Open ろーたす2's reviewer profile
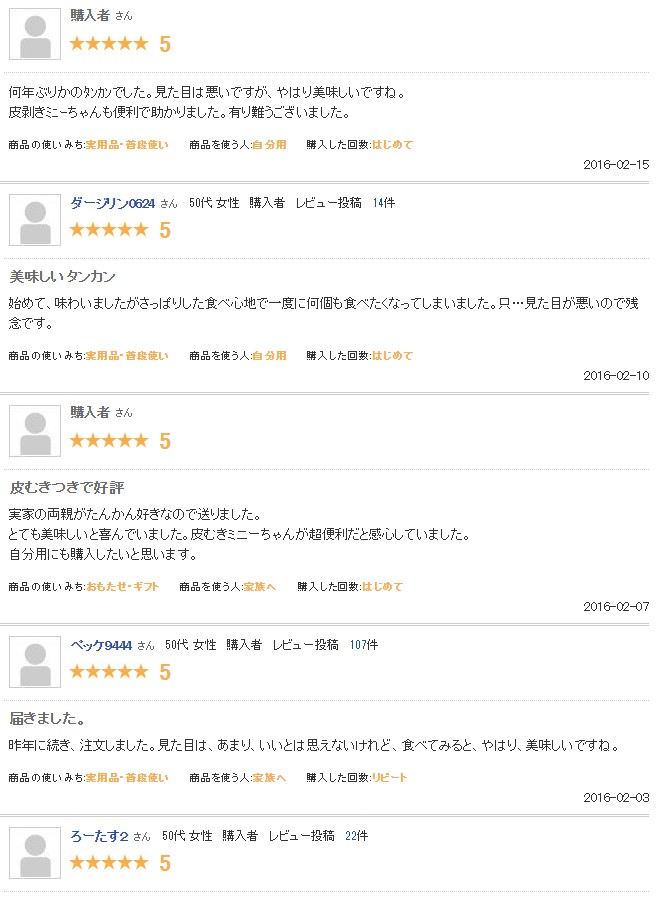The height and width of the screenshot is (898, 669). coord(98,836)
